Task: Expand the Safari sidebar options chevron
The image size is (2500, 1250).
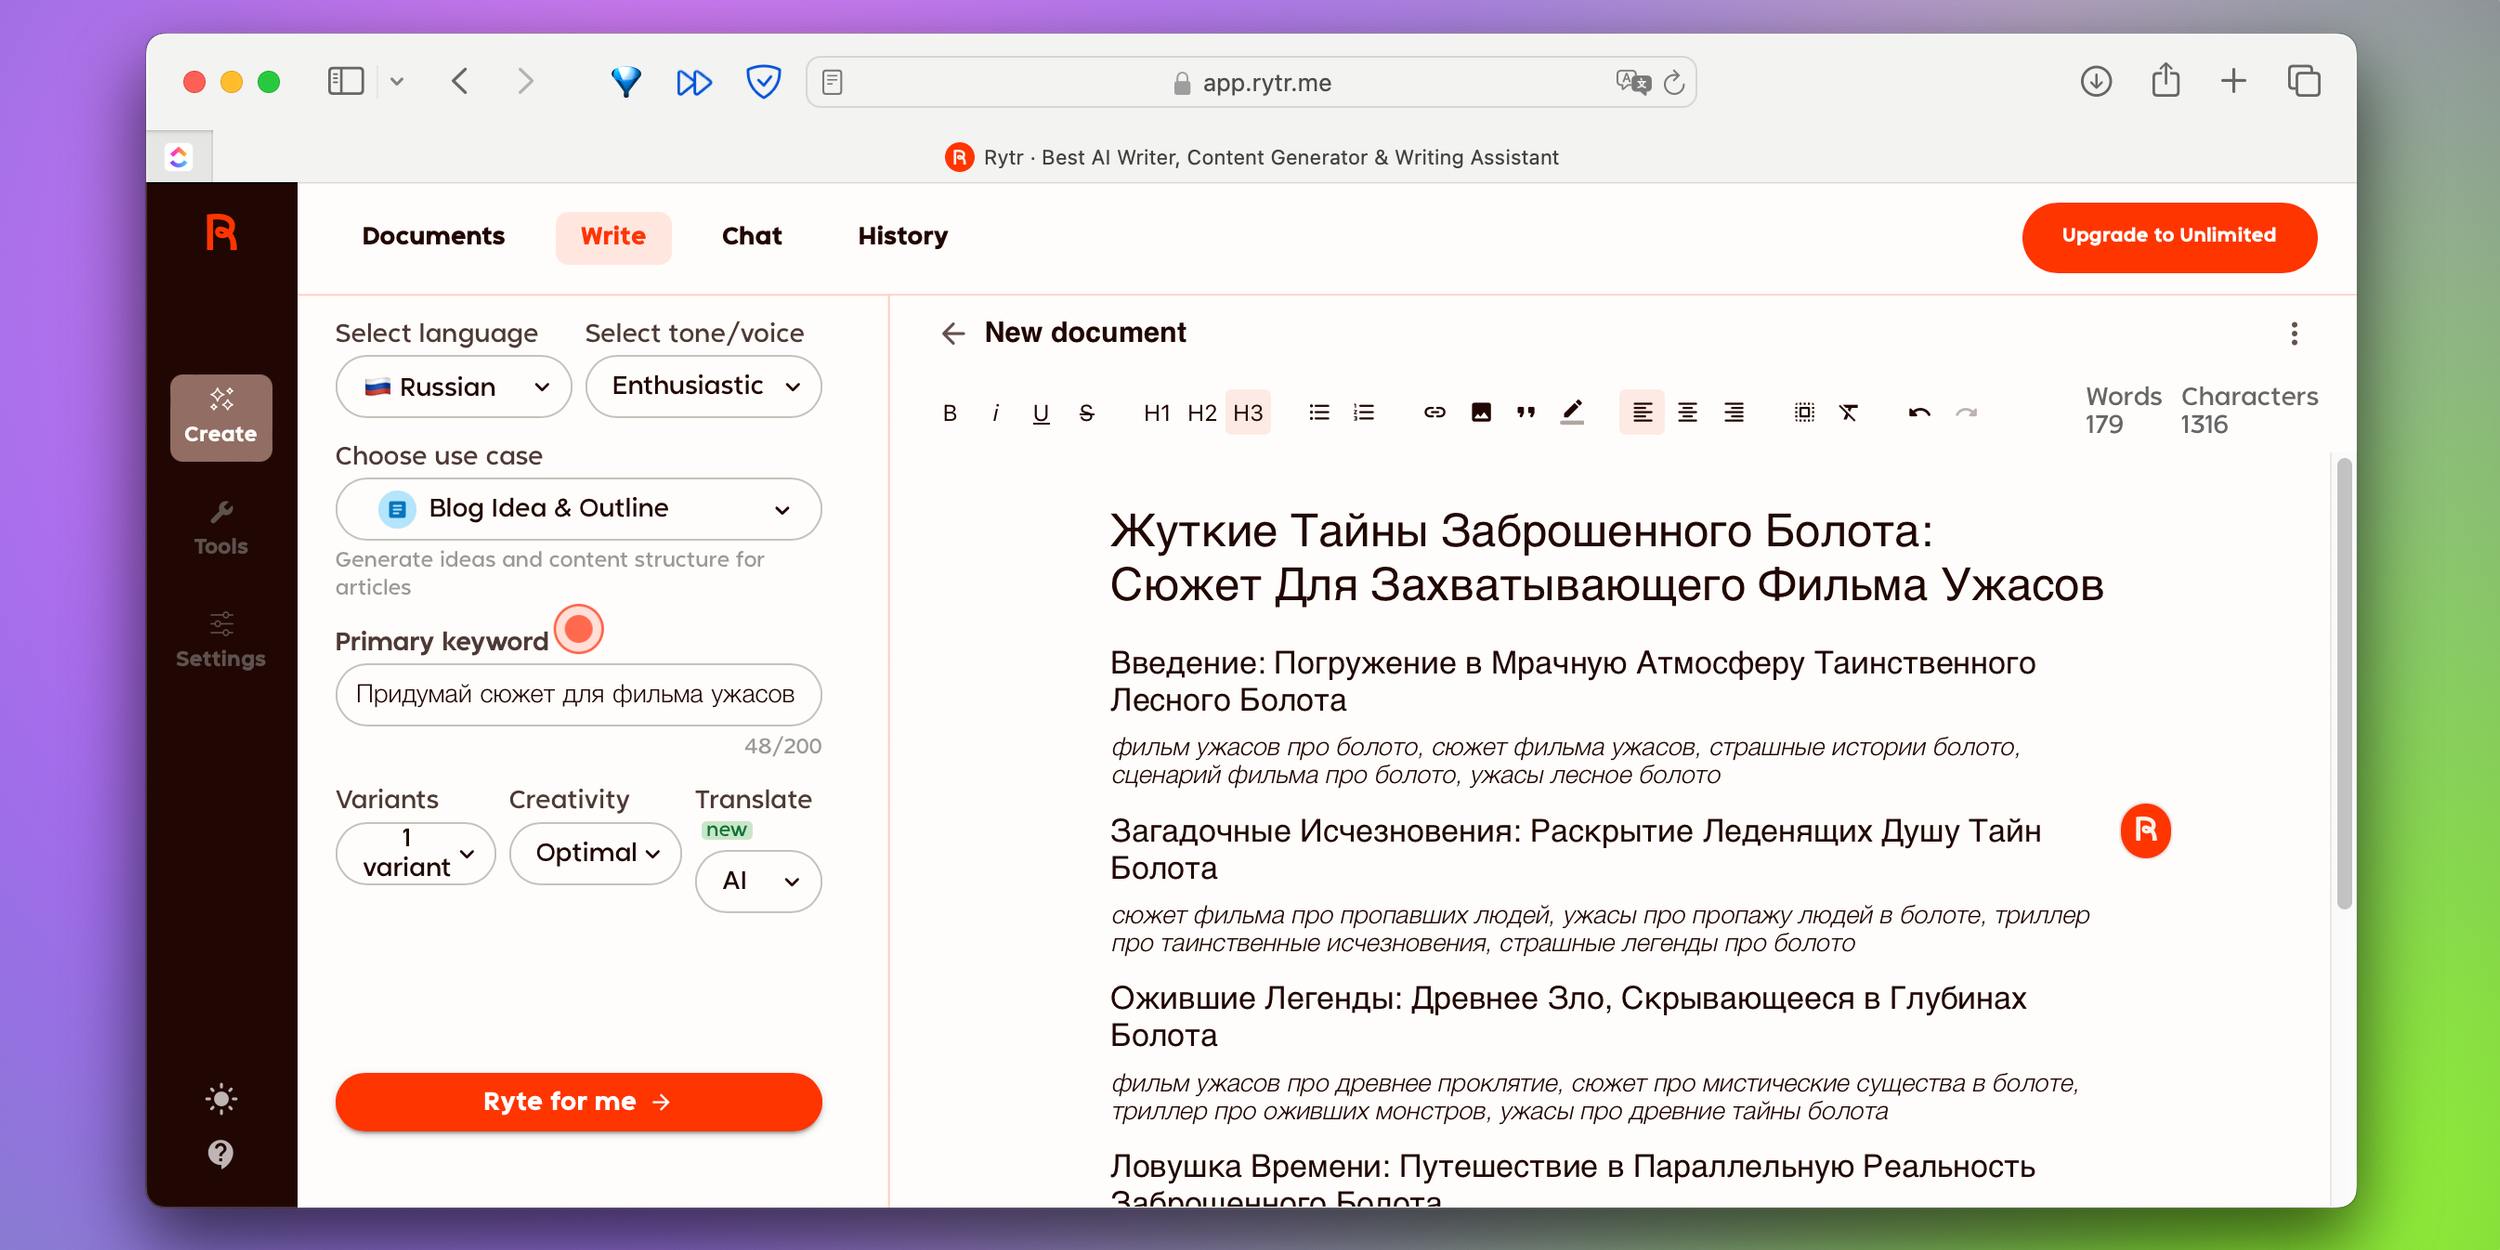Action: [397, 82]
